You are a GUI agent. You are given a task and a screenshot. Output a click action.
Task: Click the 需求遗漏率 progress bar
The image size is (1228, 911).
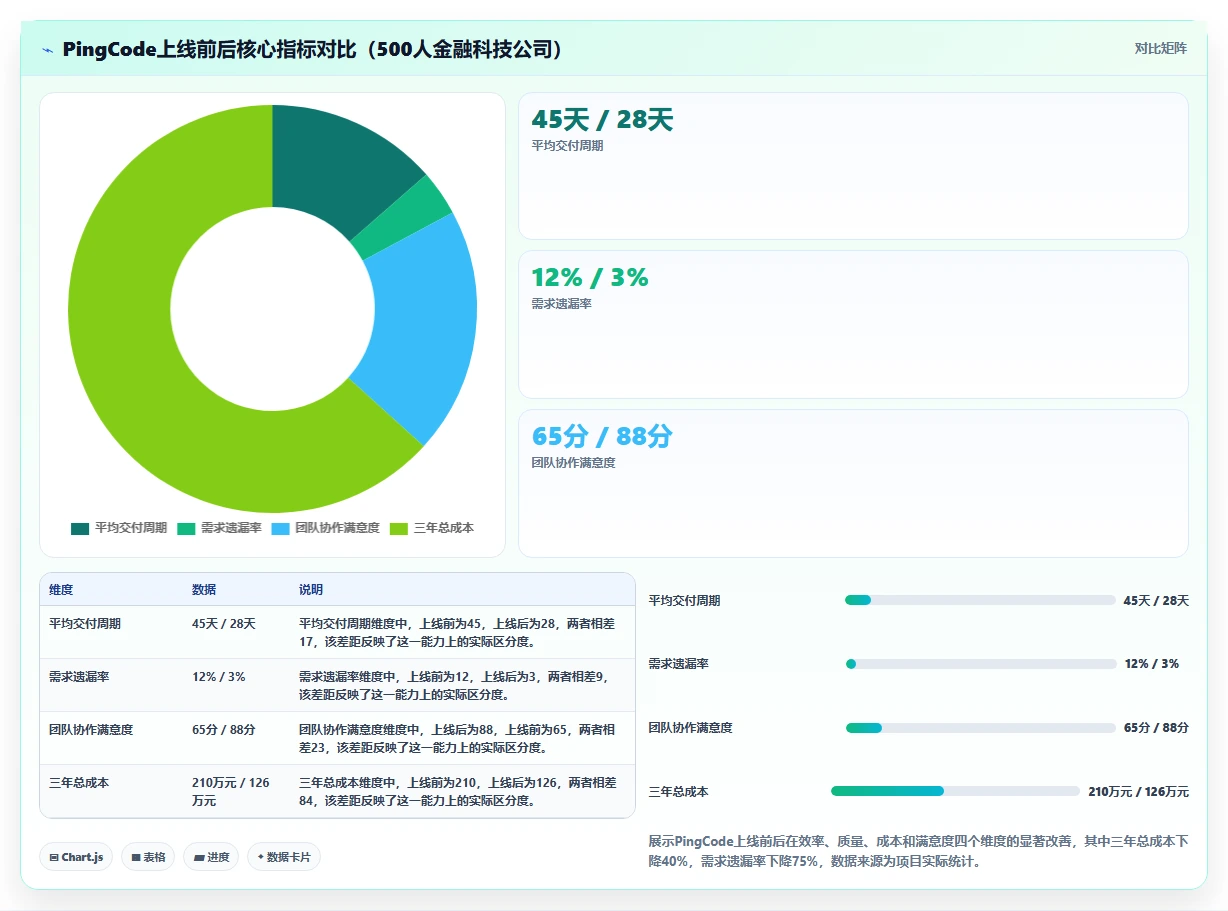pos(981,664)
